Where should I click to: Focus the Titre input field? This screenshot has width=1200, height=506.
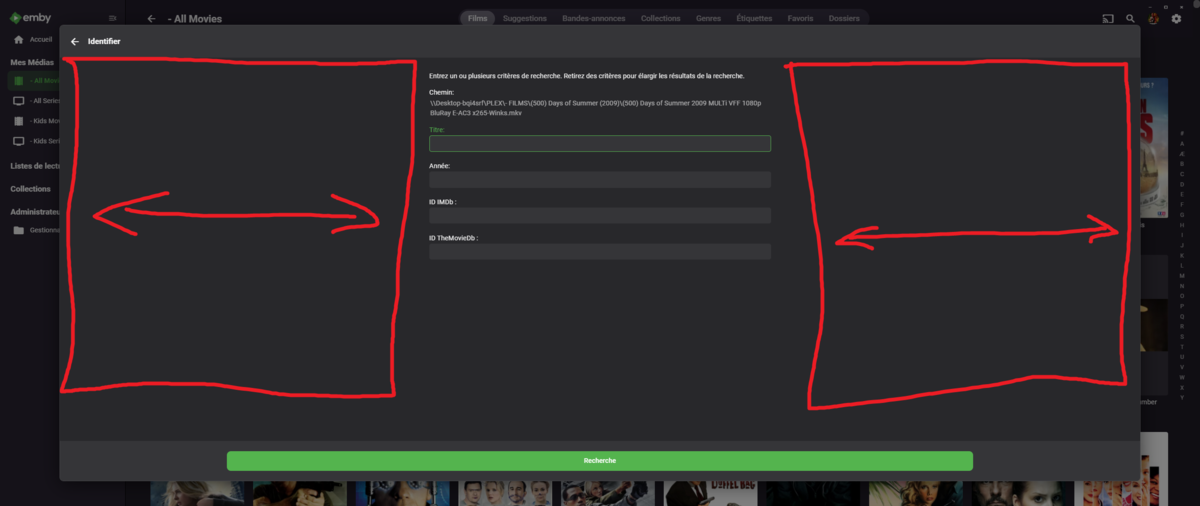coord(600,143)
